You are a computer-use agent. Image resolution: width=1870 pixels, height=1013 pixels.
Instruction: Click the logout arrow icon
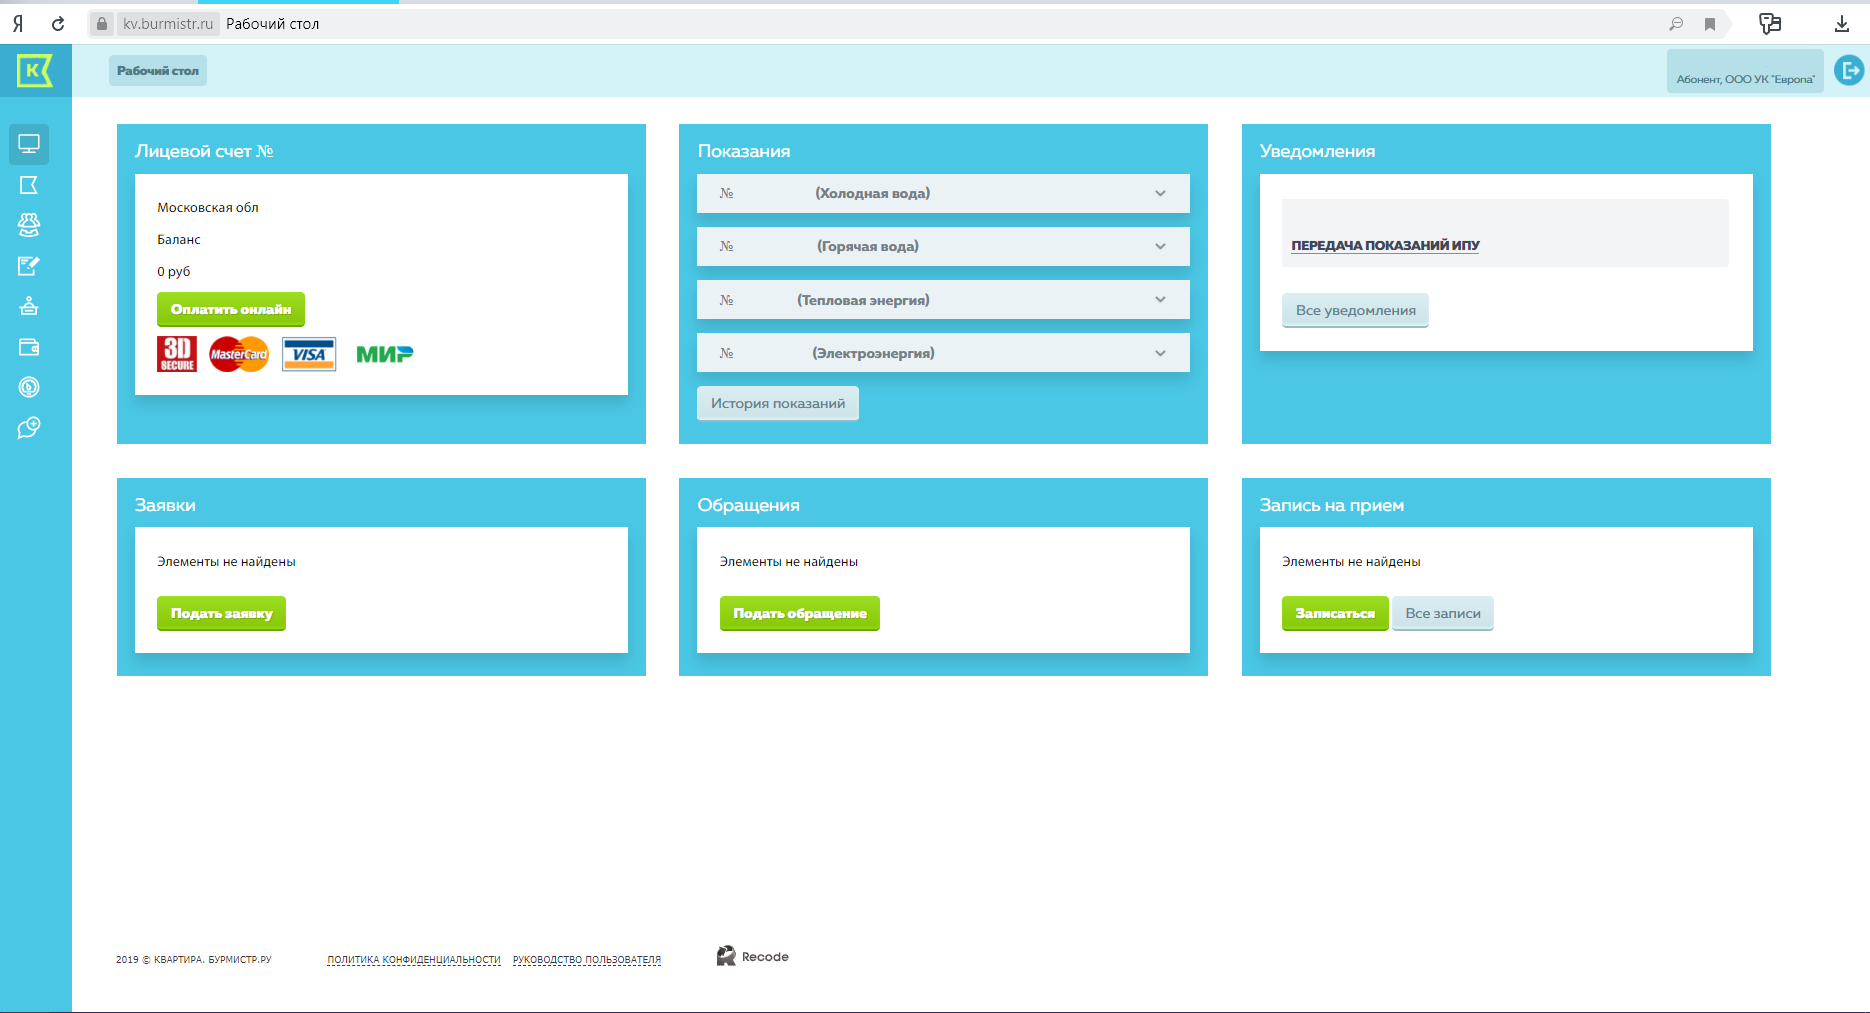coord(1849,71)
